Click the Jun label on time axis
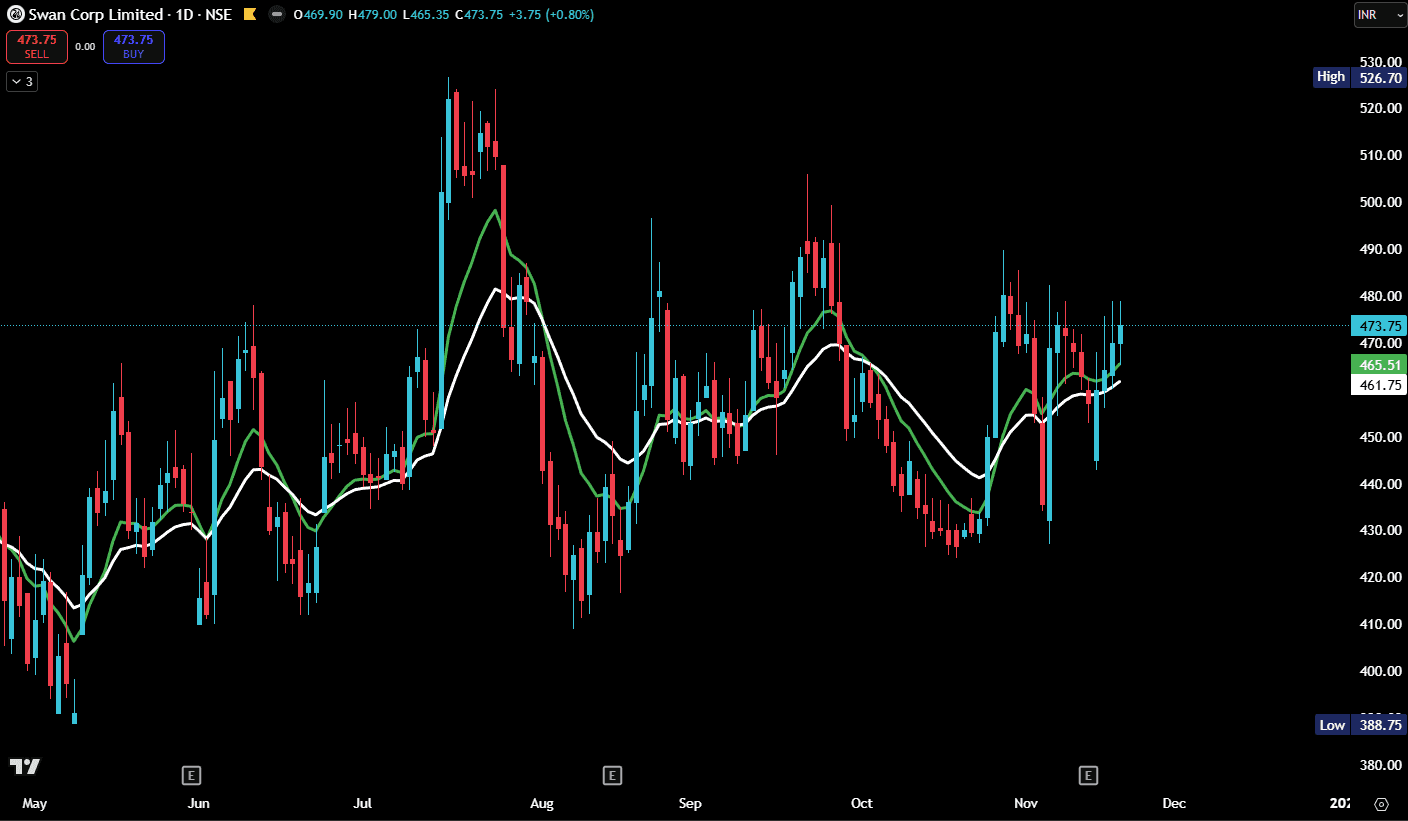 pyautogui.click(x=198, y=803)
